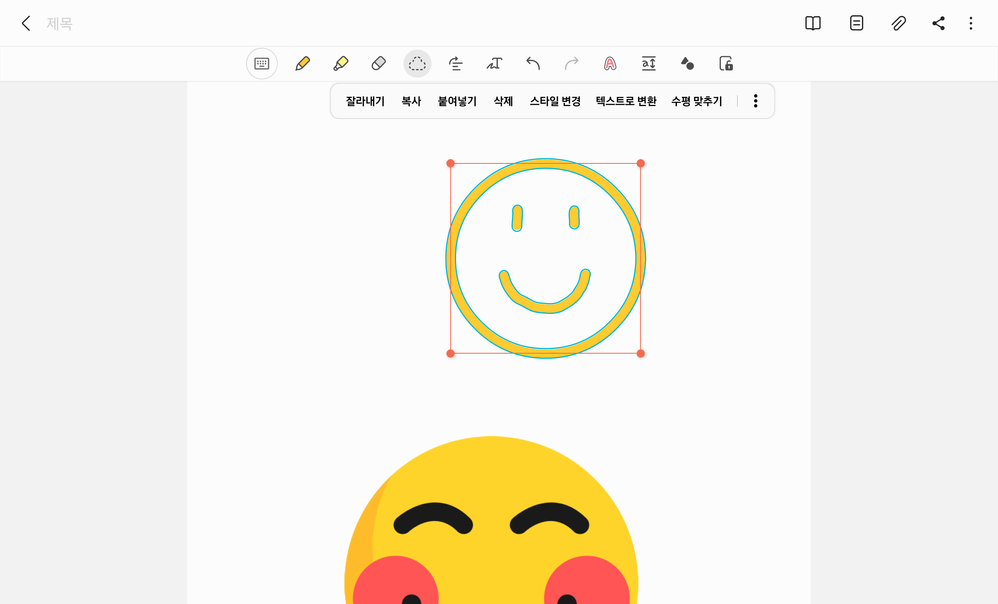This screenshot has height=604, width=998.
Task: Select the Pen tool
Action: [302, 64]
